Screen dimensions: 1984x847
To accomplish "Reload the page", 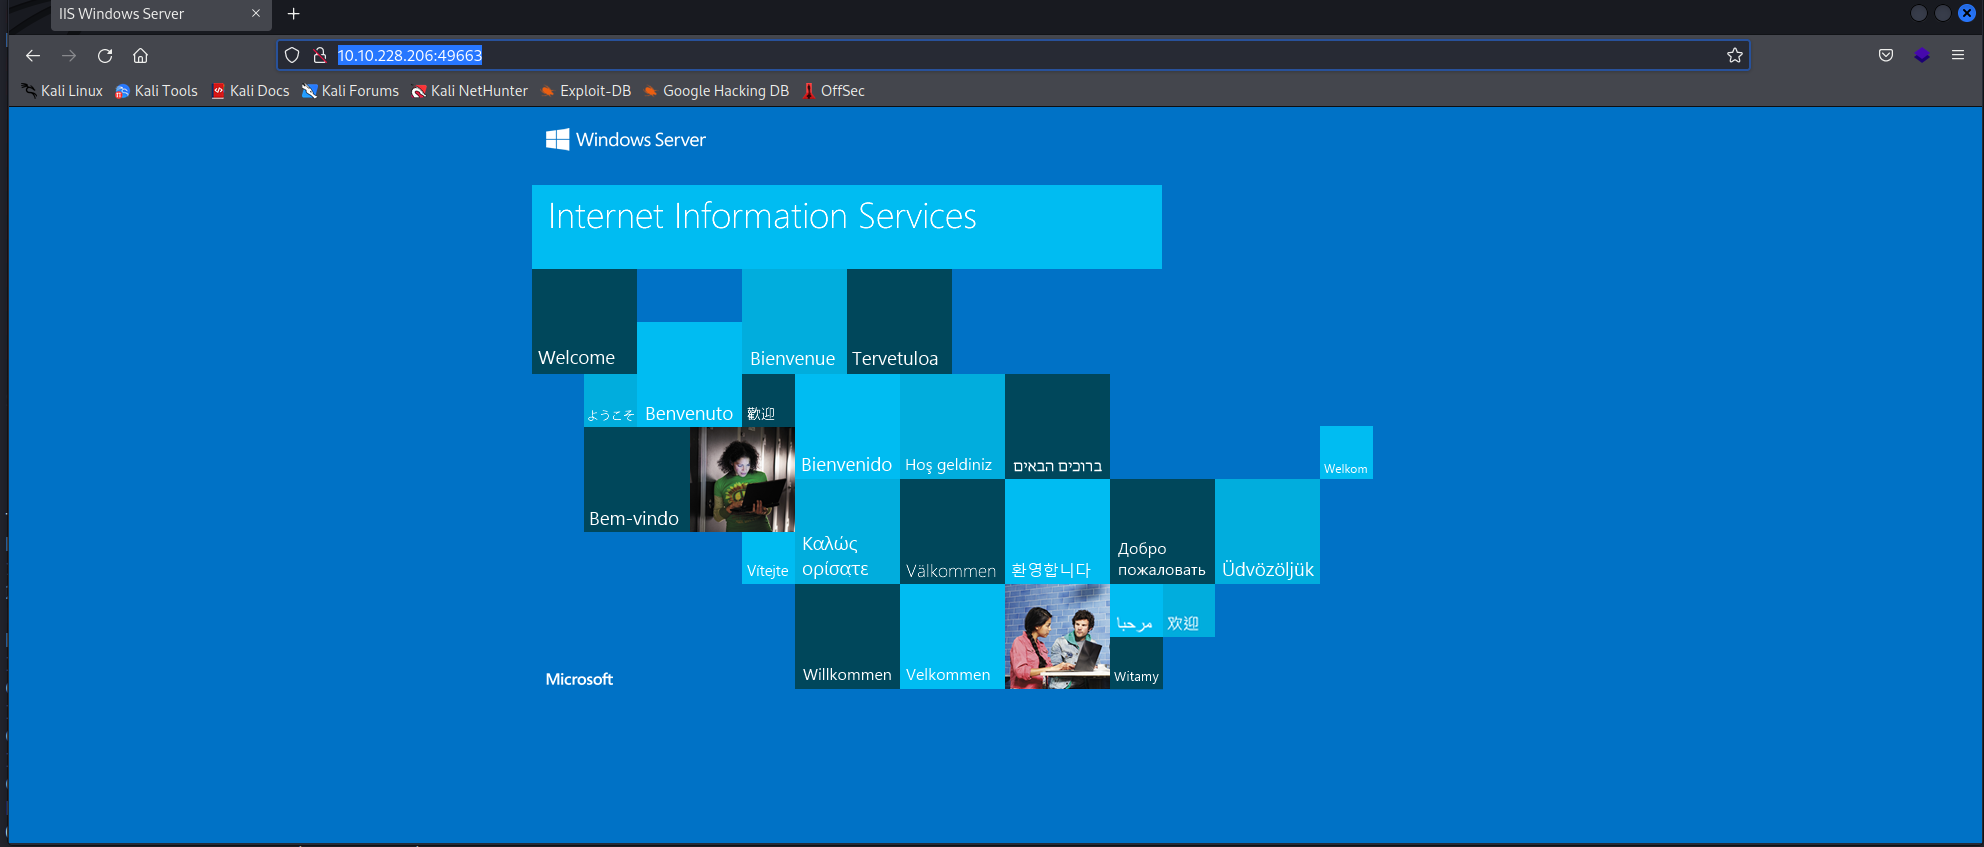I will point(105,56).
